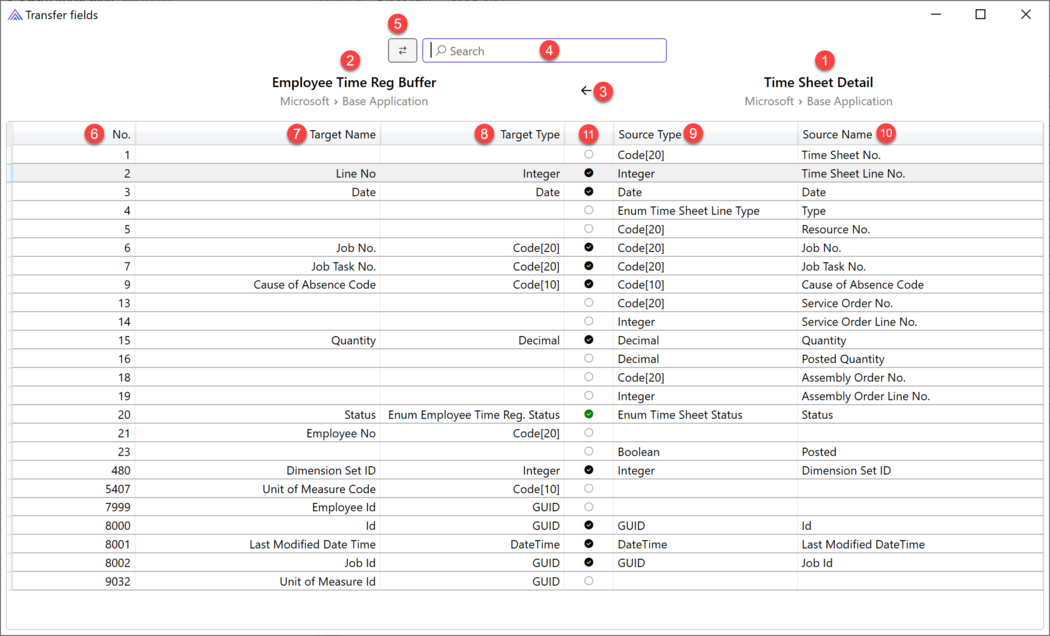
Task: Toggle mapping radio in Posted Quantity row
Action: pos(589,359)
